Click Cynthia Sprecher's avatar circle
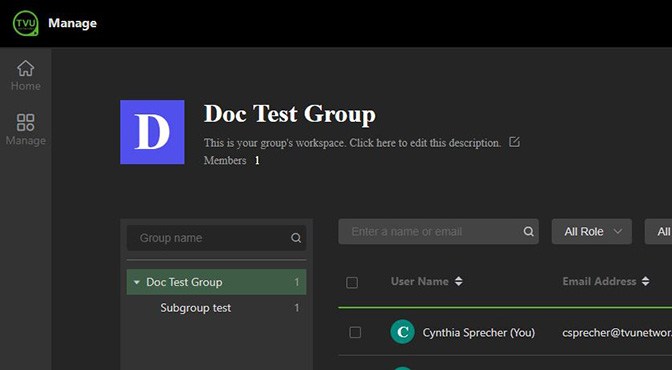Viewport: 672px width, 370px height. 402,332
